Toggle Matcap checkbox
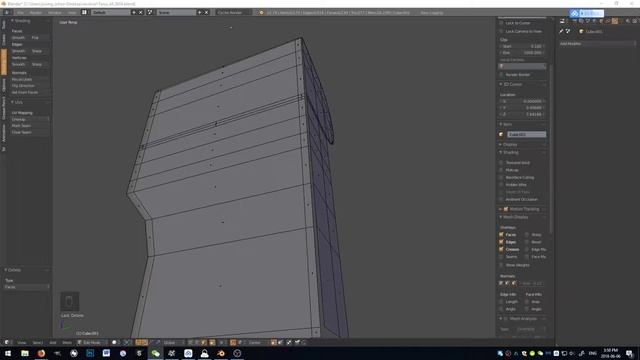Image resolution: width=640 pixels, height=360 pixels. pyautogui.click(x=501, y=170)
